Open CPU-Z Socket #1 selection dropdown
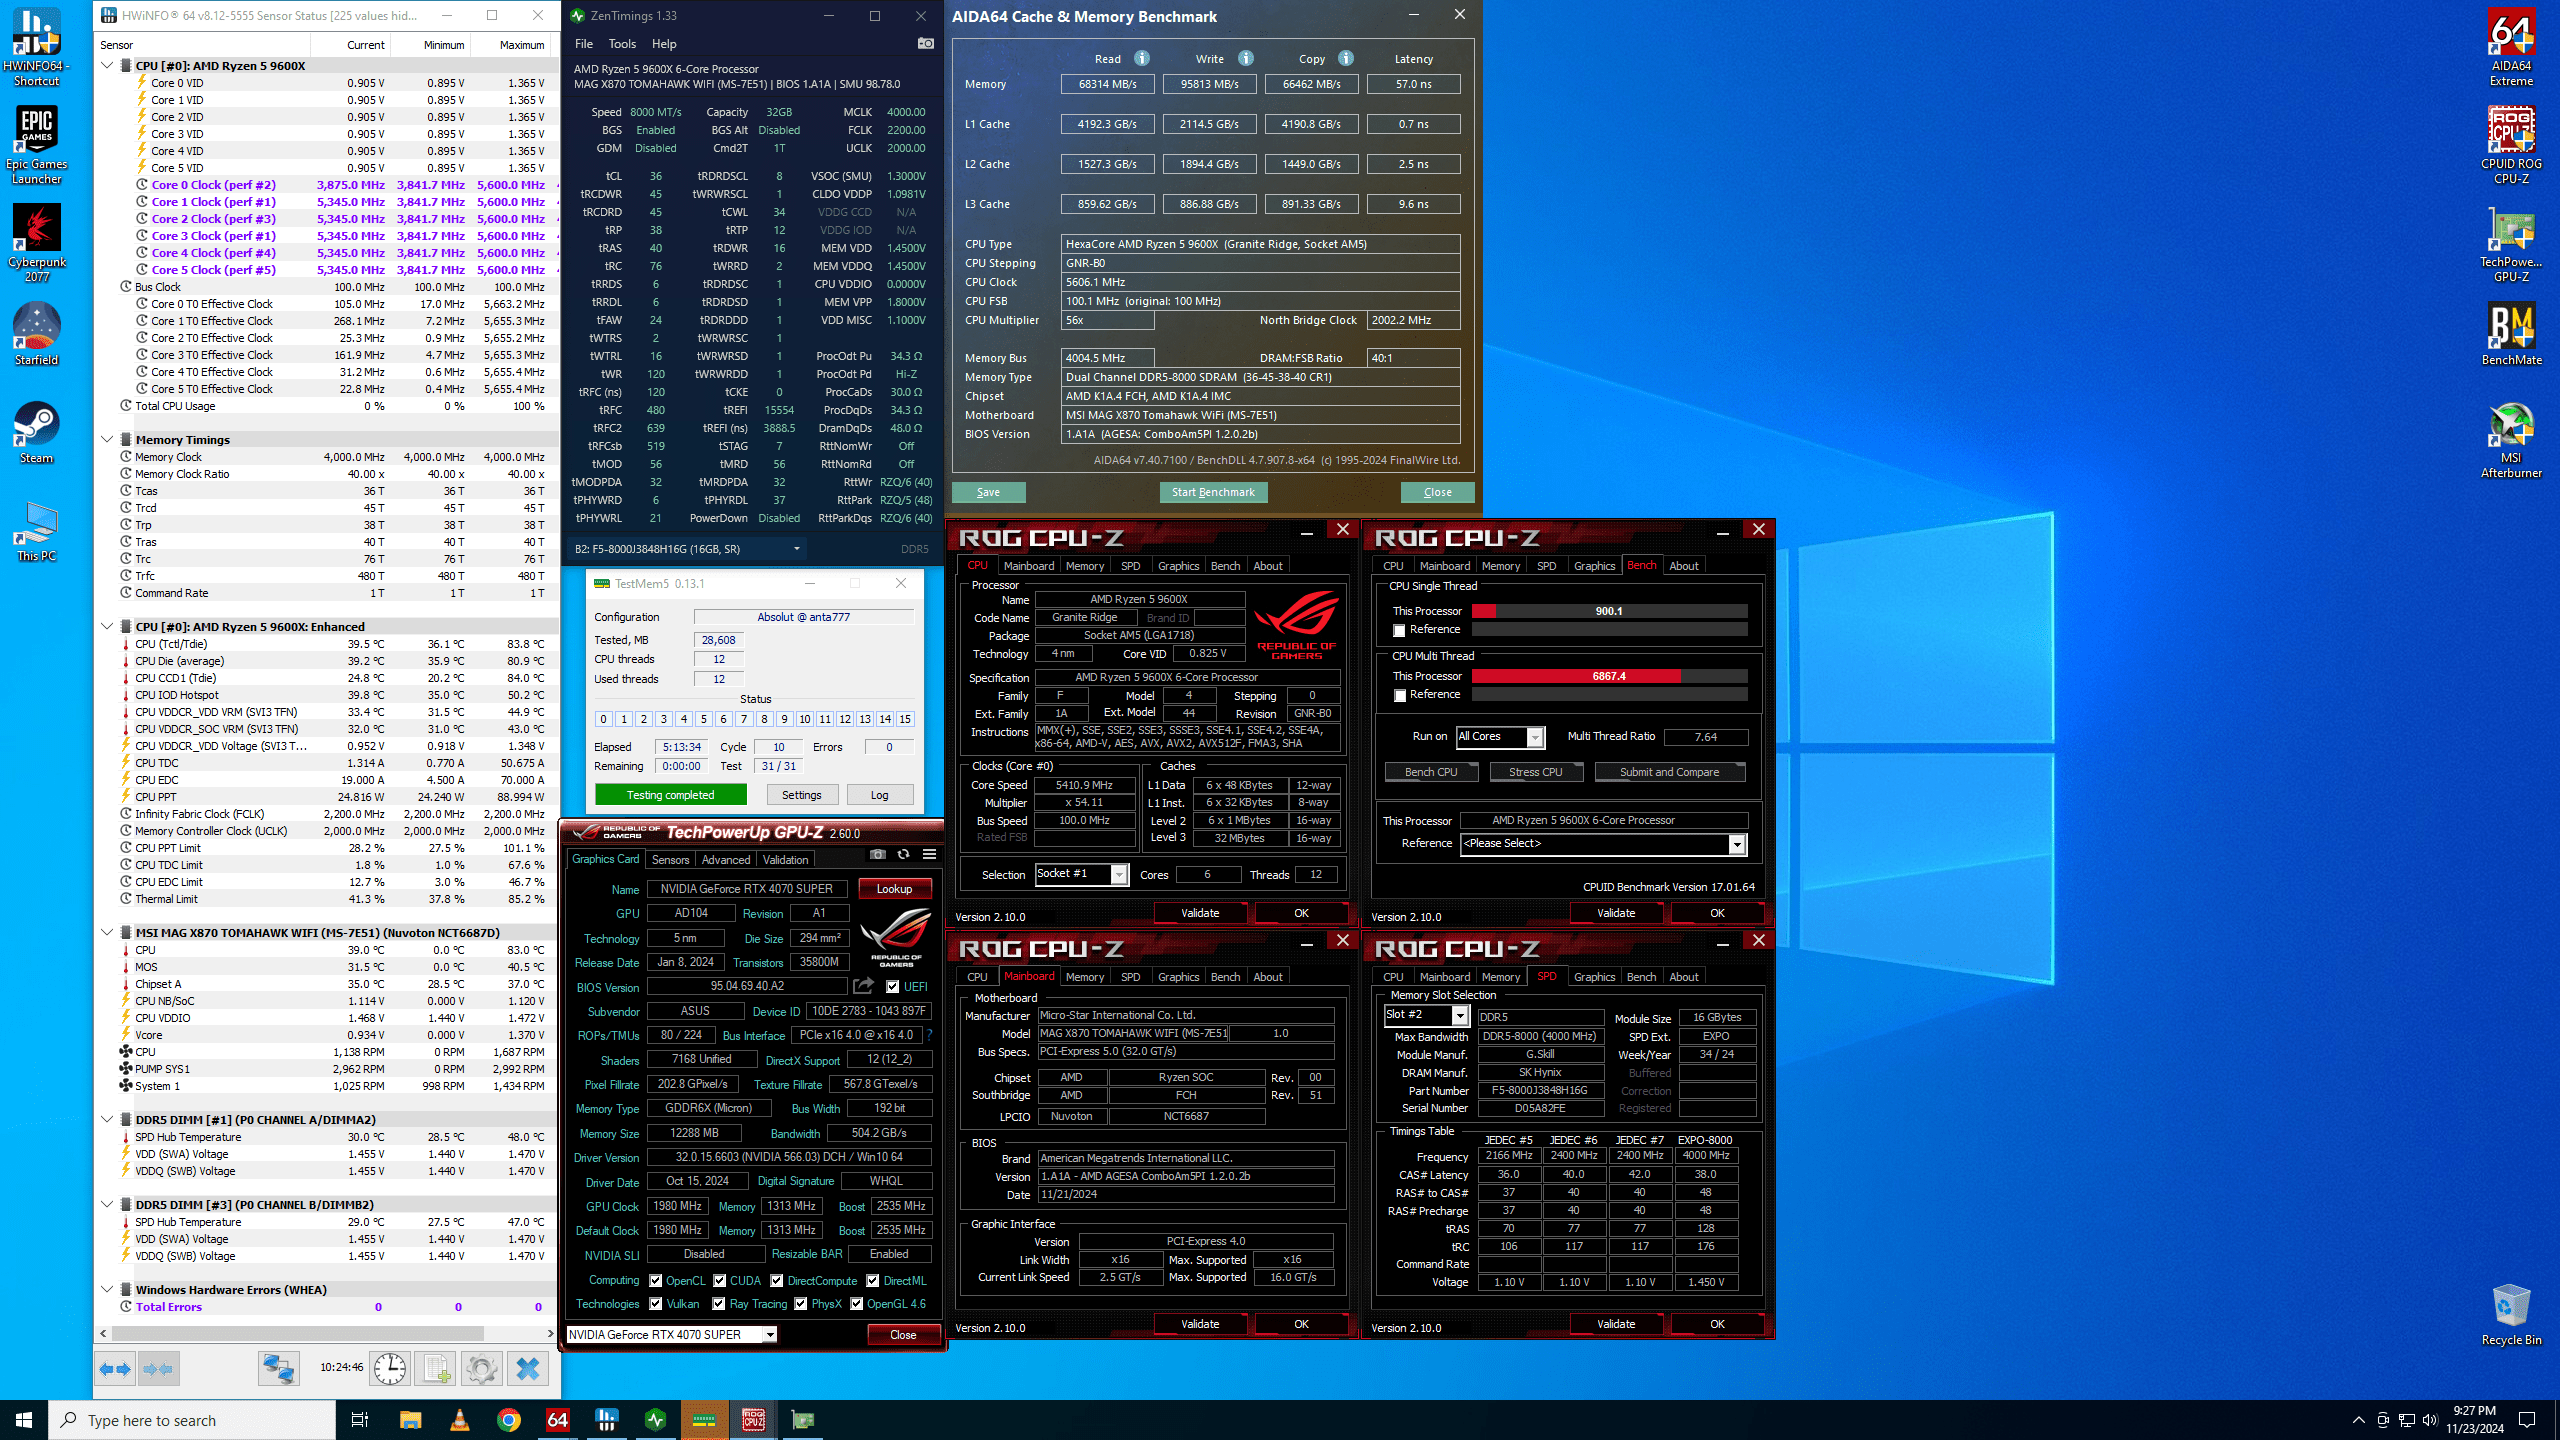 1082,874
